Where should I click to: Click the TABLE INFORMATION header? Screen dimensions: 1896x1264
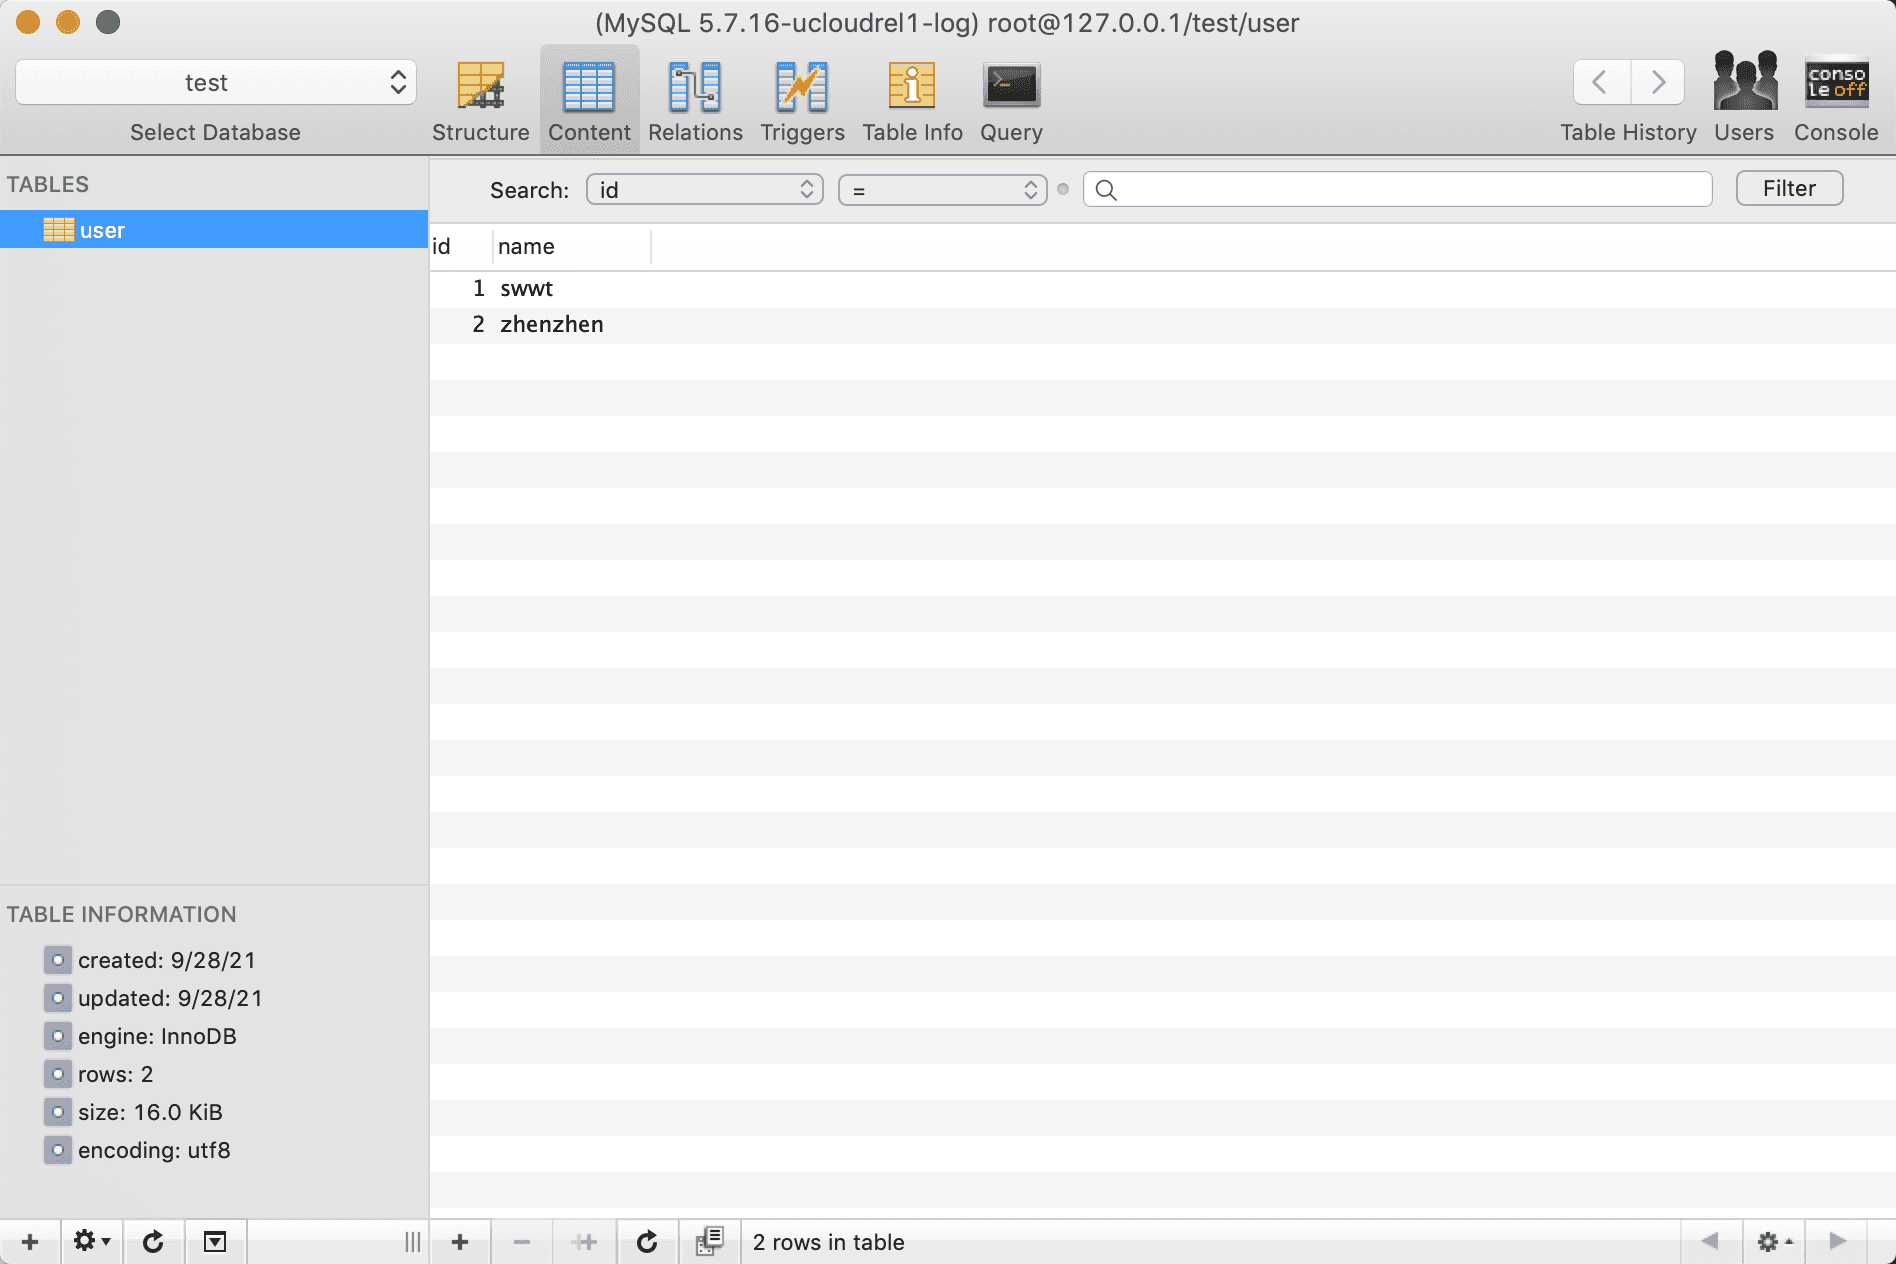pyautogui.click(x=121, y=914)
